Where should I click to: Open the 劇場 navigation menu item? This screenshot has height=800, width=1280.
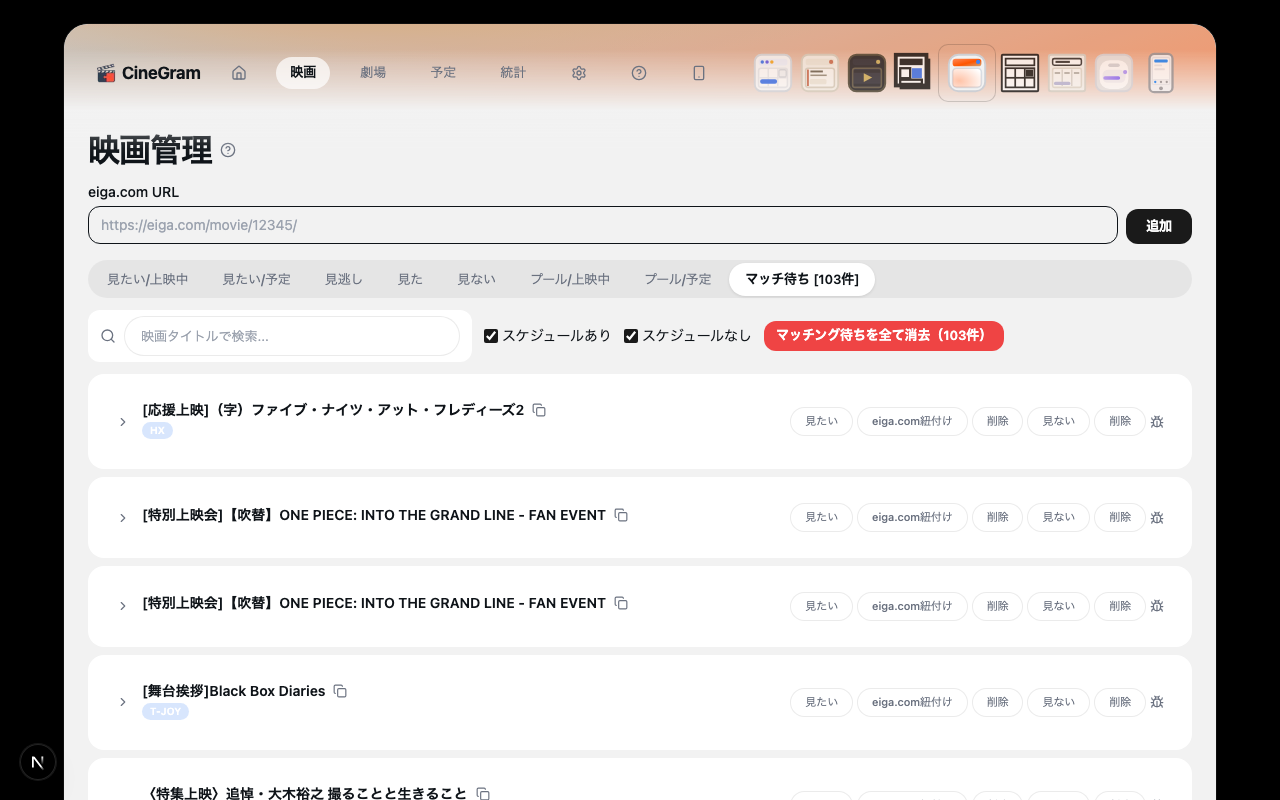(373, 73)
